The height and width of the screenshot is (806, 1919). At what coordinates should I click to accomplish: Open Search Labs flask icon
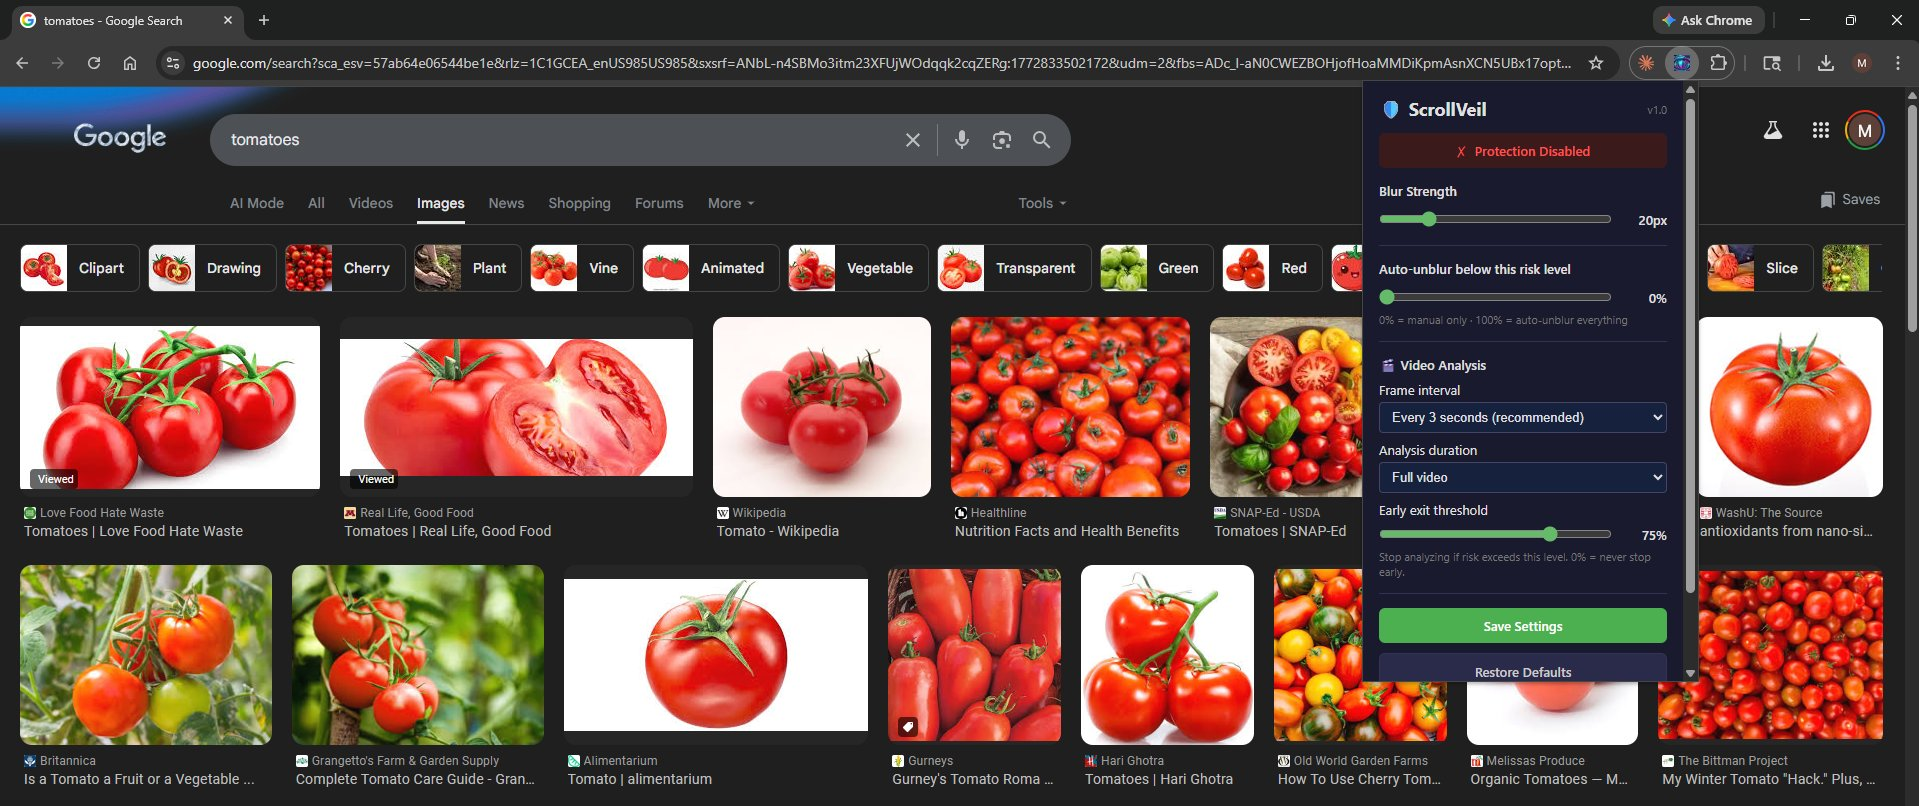tap(1773, 130)
